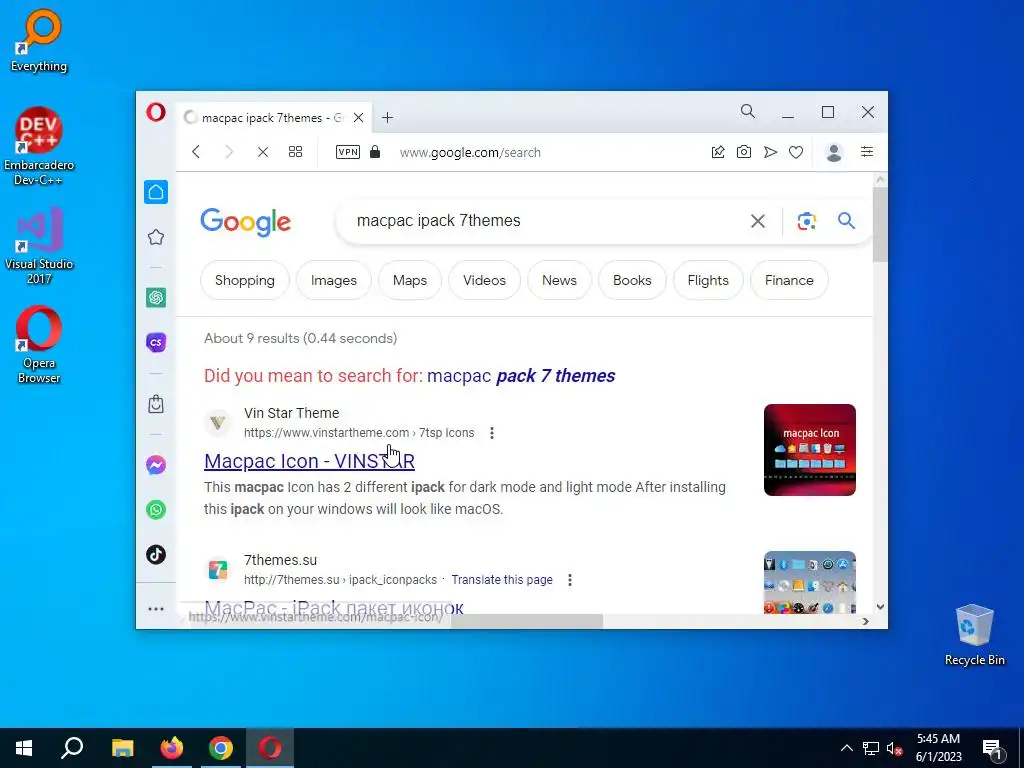Screen dimensions: 1024x768
Task: Click the muted volume tray icon
Action: pyautogui.click(x=895, y=748)
